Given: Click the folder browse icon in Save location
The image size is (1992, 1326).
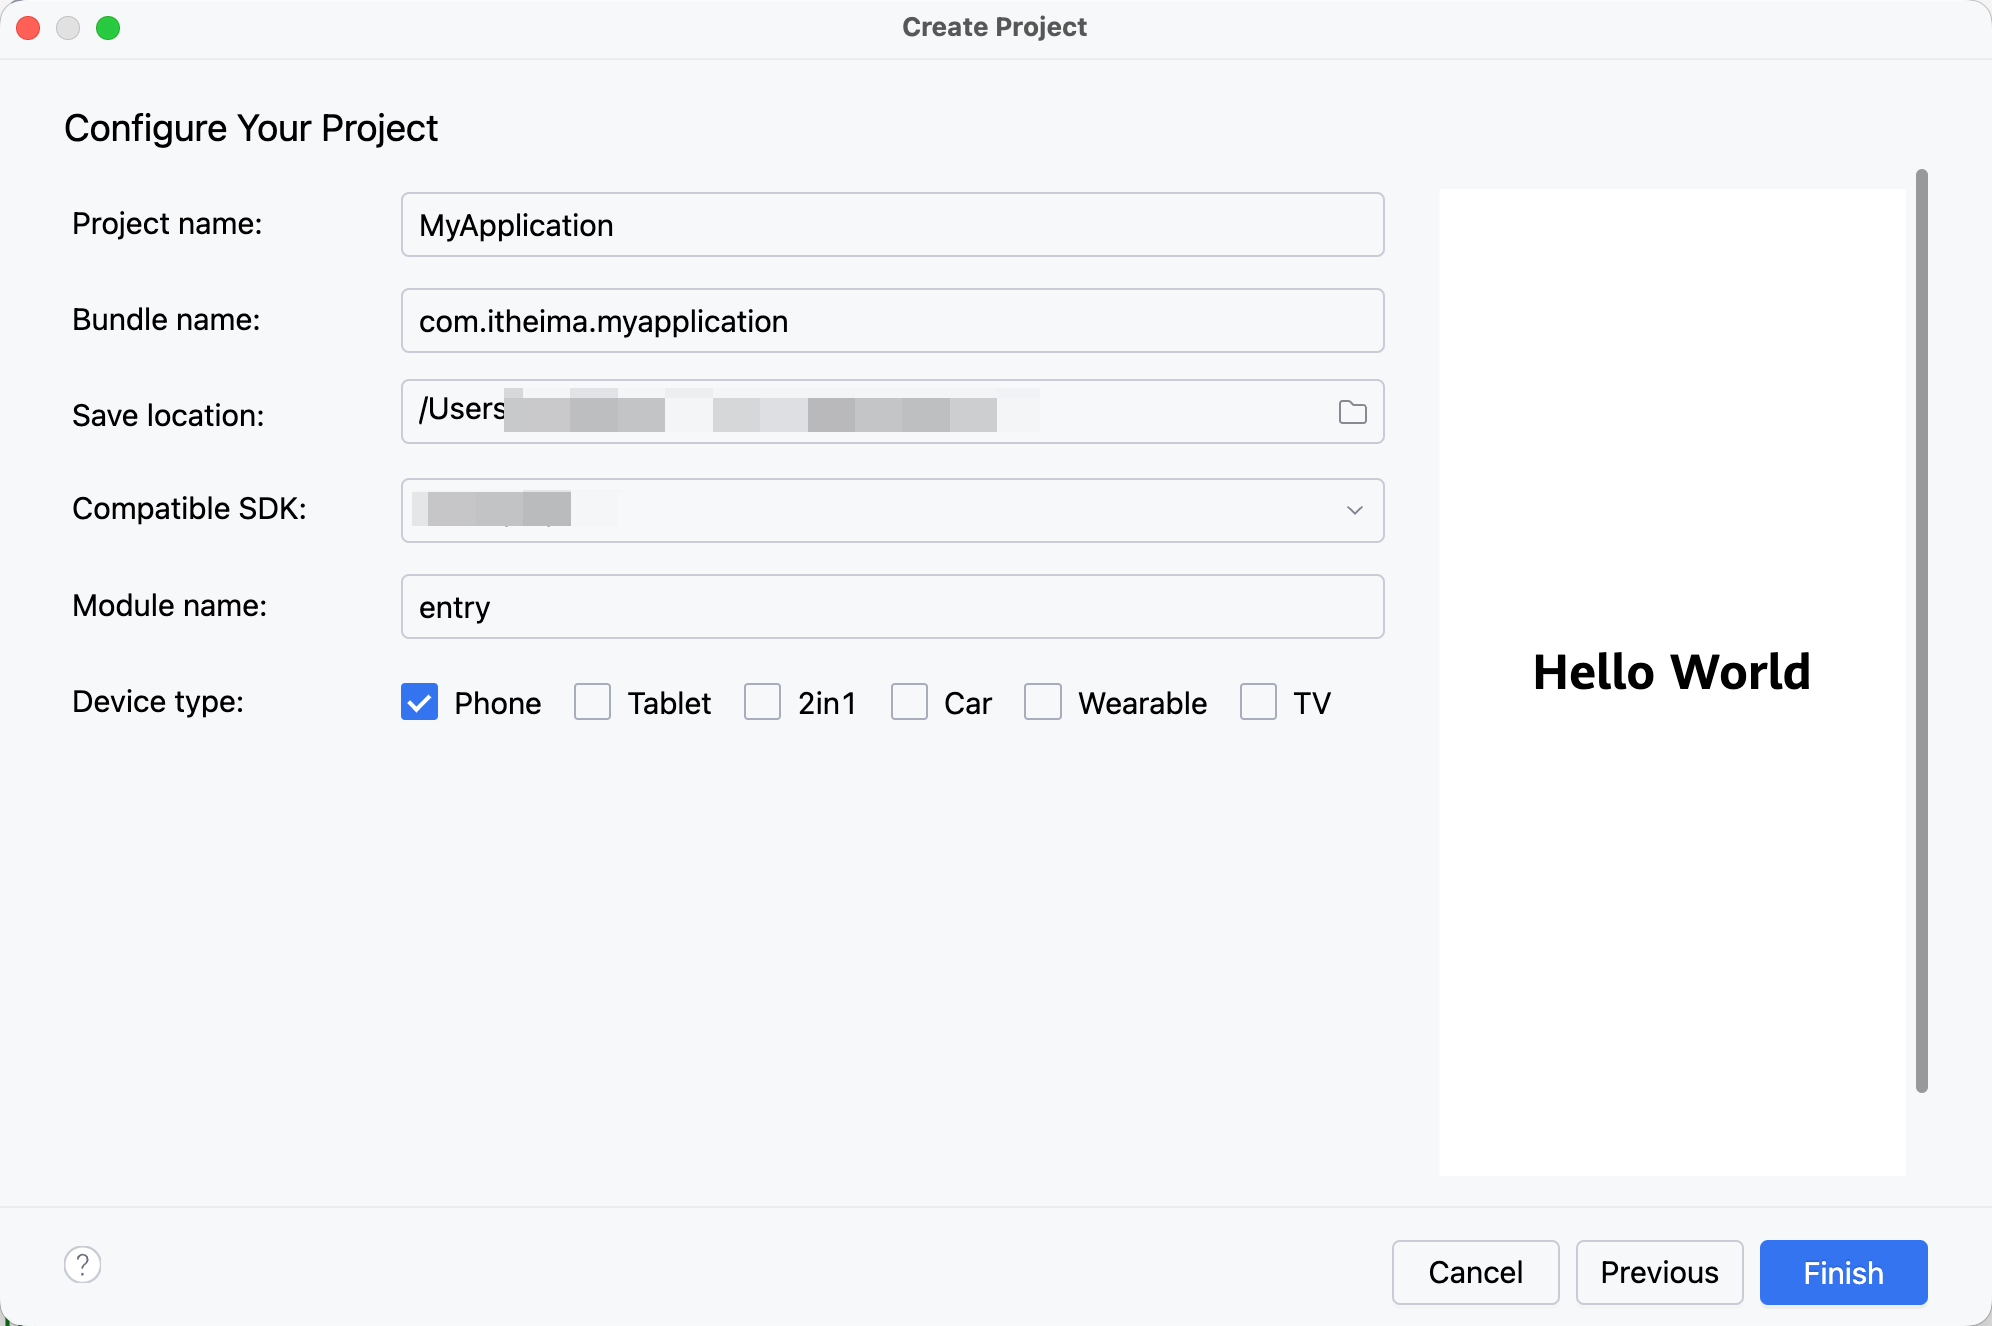Looking at the screenshot, I should [1352, 412].
